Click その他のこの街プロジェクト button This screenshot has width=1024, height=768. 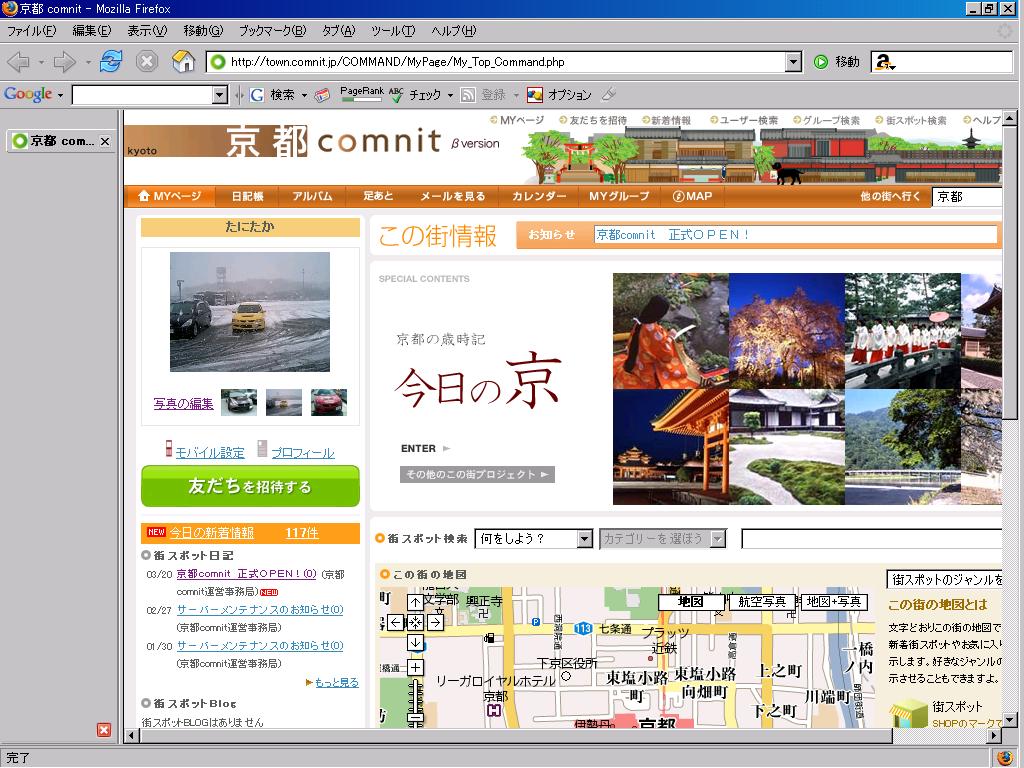(x=477, y=474)
